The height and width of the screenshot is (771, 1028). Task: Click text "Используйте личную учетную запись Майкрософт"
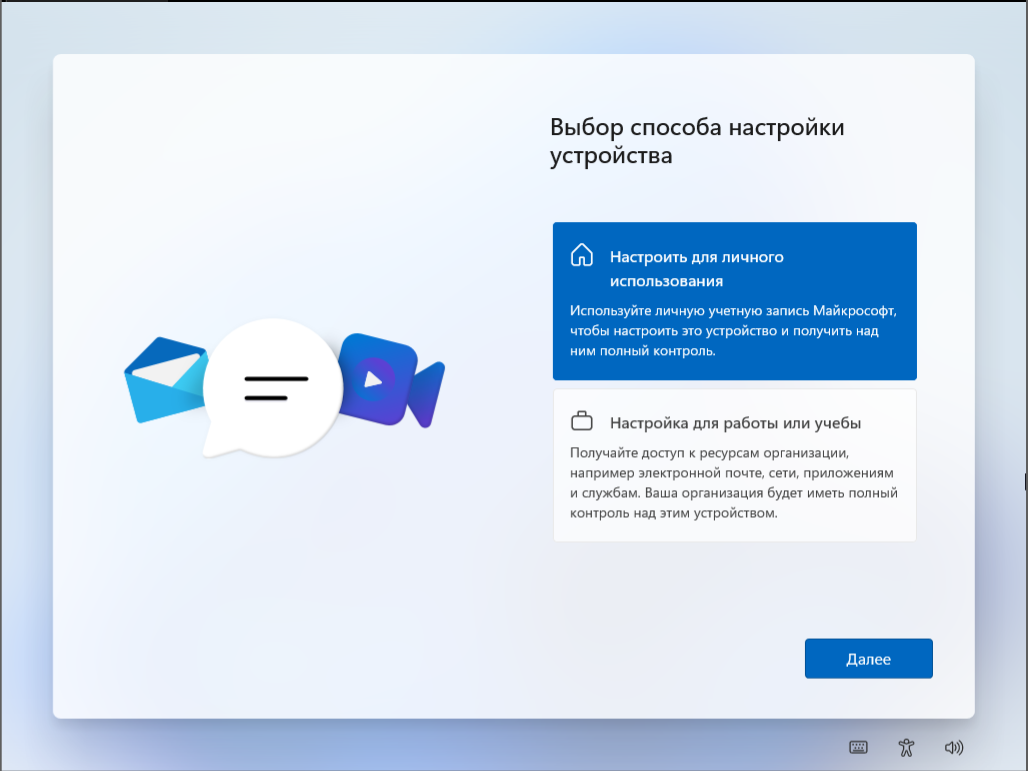(733, 311)
